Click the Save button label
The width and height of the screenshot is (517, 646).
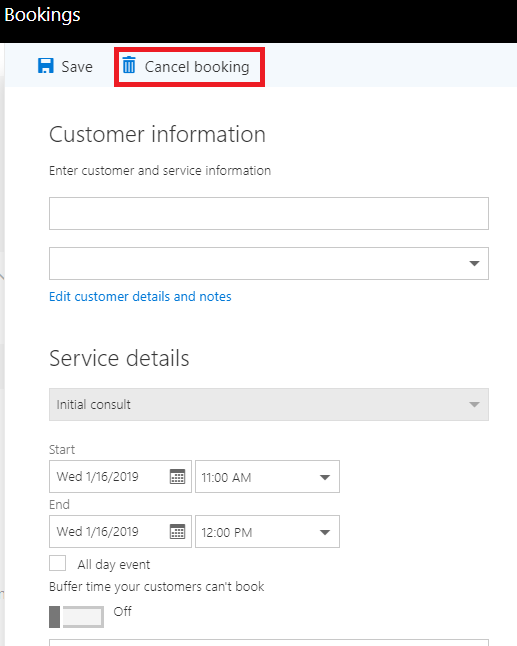pyautogui.click(x=77, y=67)
